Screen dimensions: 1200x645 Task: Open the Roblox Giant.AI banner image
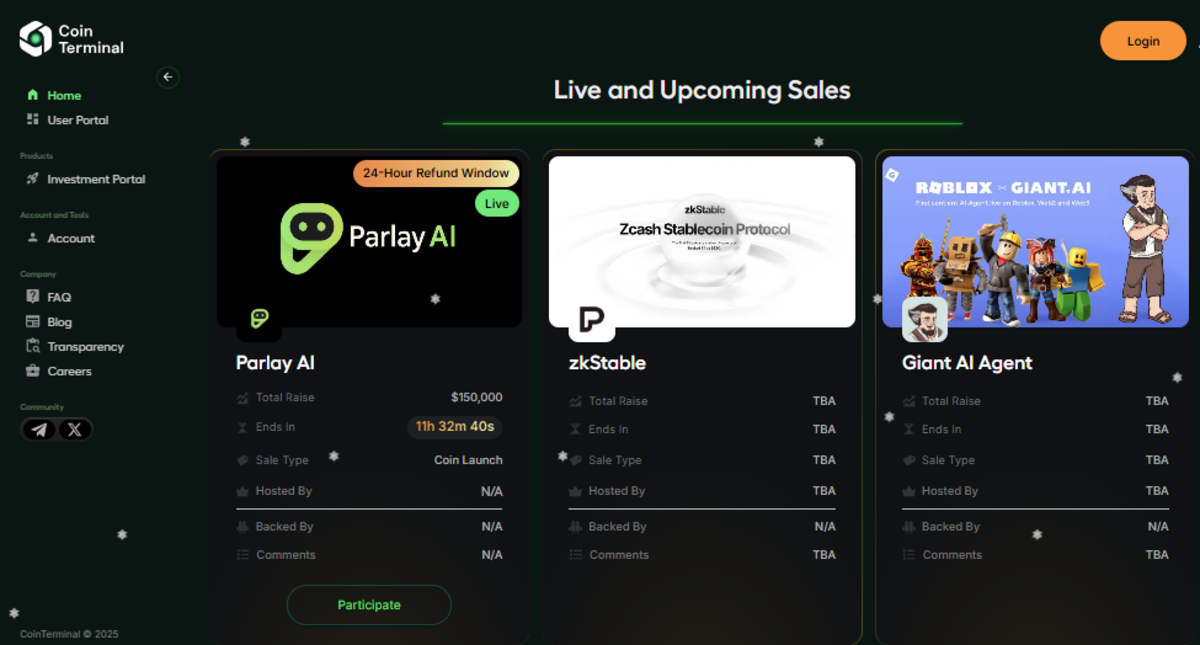point(1035,241)
